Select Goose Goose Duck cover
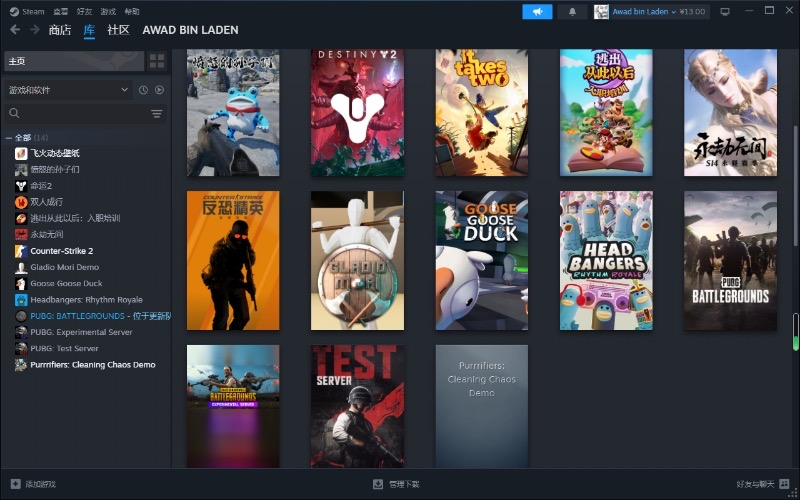Viewport: 800px width, 500px height. pyautogui.click(x=482, y=261)
